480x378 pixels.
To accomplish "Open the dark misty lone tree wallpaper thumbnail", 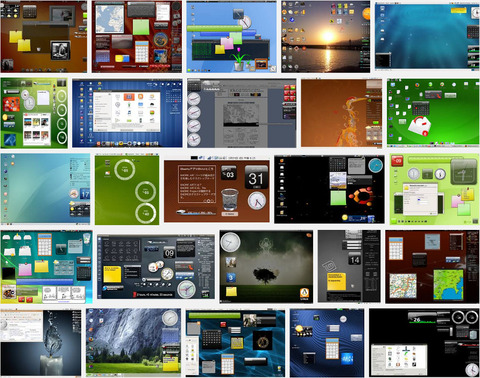I will pyautogui.click(x=266, y=267).
